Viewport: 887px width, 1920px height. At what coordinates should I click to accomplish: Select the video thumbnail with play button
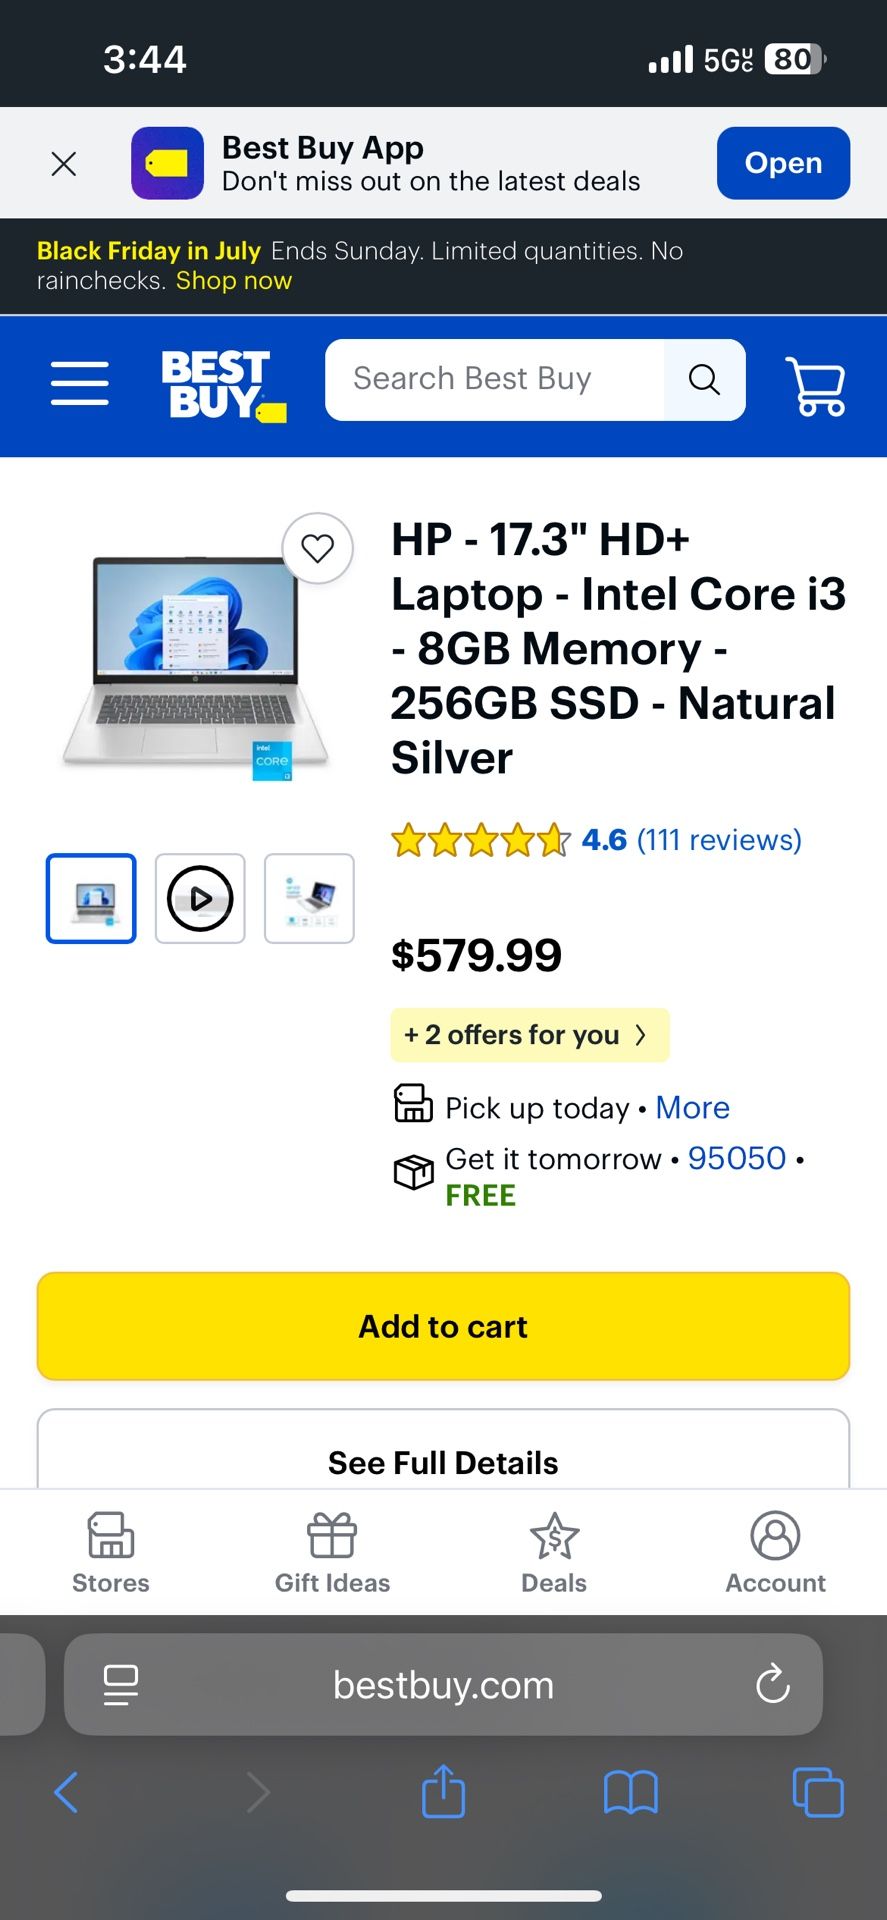point(199,898)
